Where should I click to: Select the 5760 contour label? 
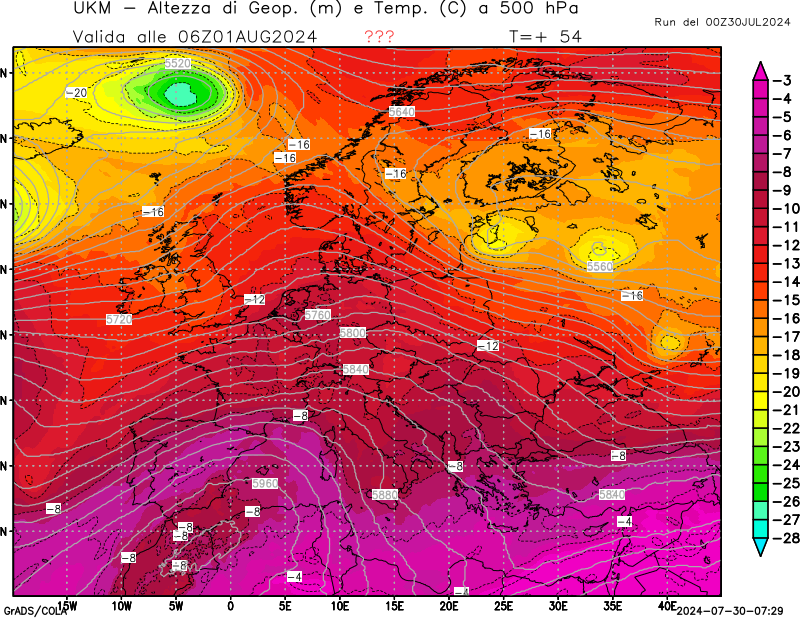317,315
